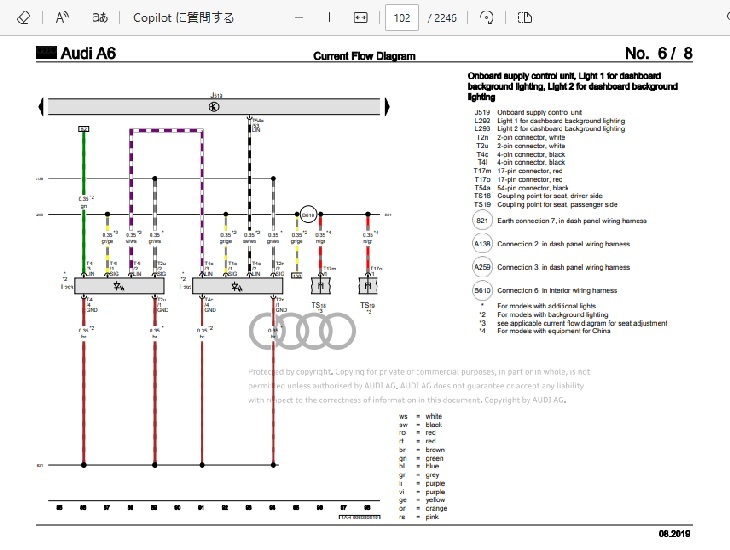Click Connection 2 in dash panel wiring harness
The width and height of the screenshot is (730, 550).
pyautogui.click(x=563, y=244)
